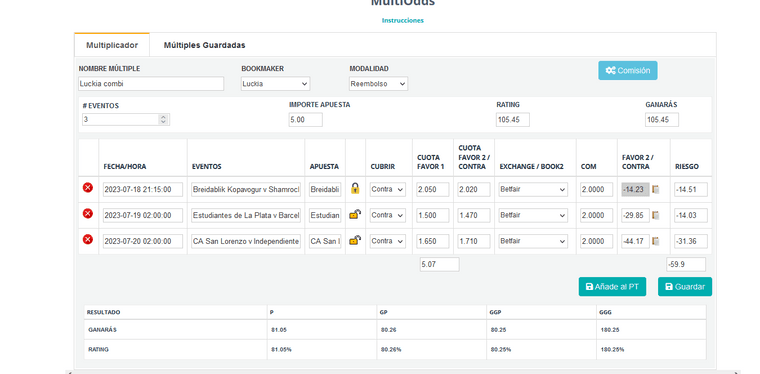Click the highlighted -14.23 contra field
The image size is (760, 374).
(635, 189)
